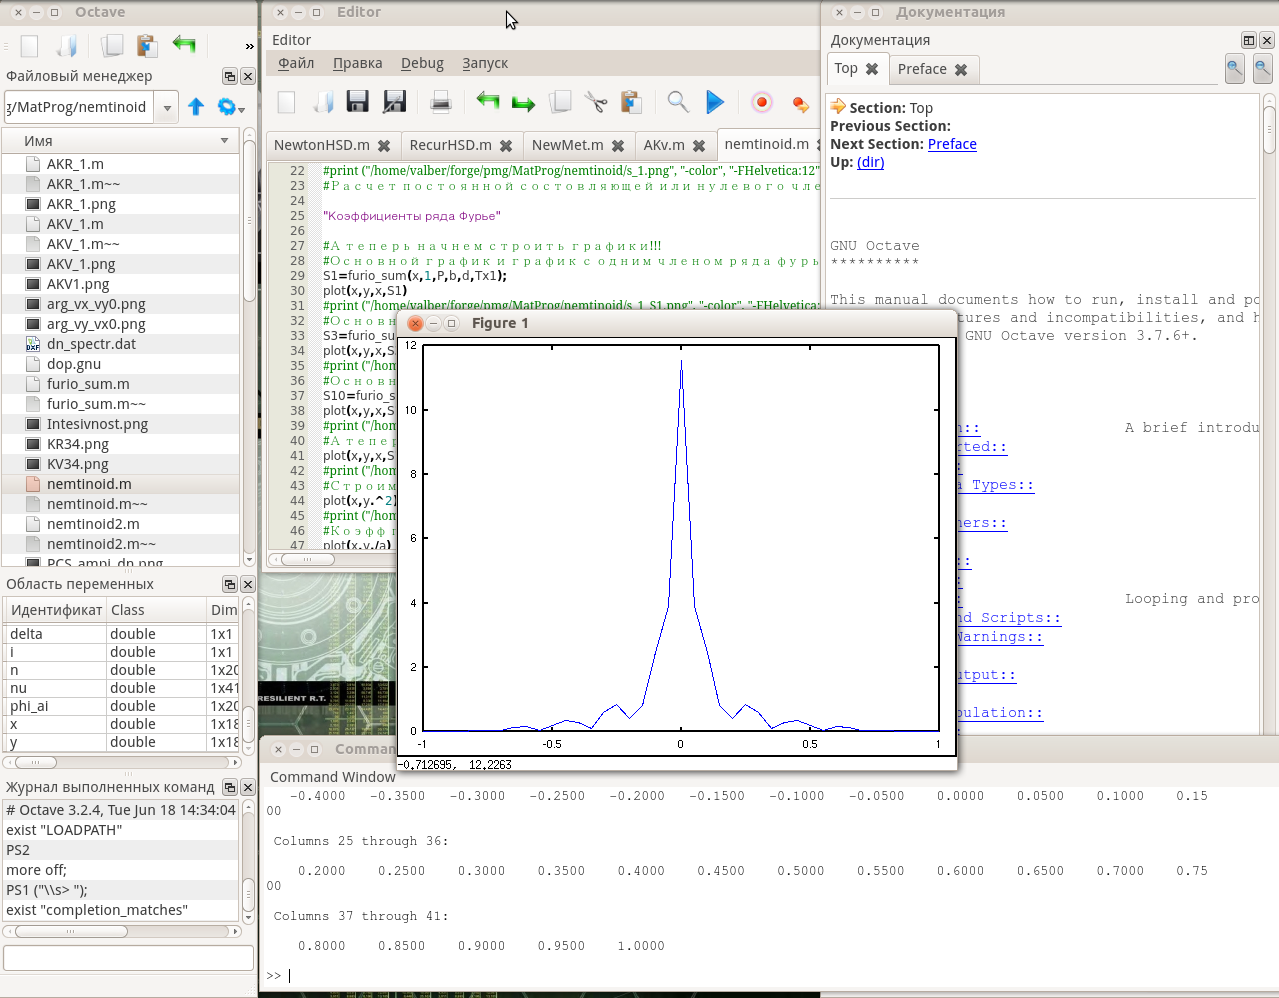Click the first zoom magnifier in the documentation panel
The height and width of the screenshot is (998, 1279).
coord(1235,69)
